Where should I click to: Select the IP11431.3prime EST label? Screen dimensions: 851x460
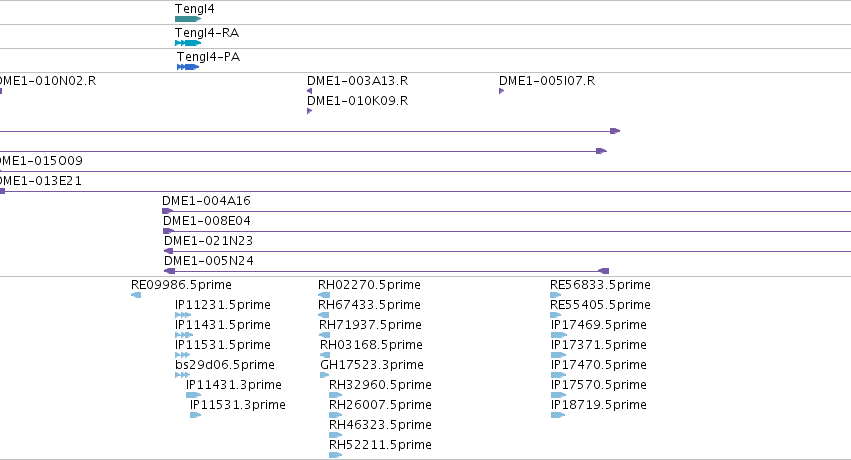click(234, 385)
